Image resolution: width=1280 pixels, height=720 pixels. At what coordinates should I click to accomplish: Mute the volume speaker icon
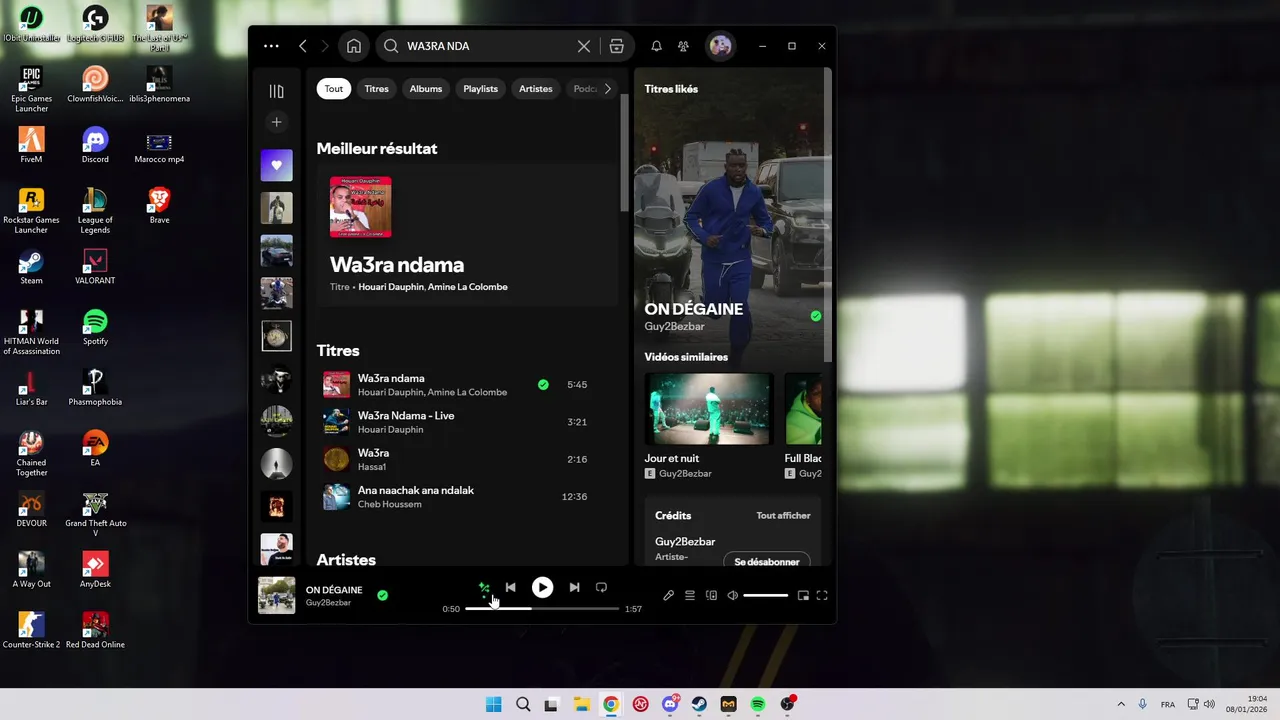click(732, 596)
